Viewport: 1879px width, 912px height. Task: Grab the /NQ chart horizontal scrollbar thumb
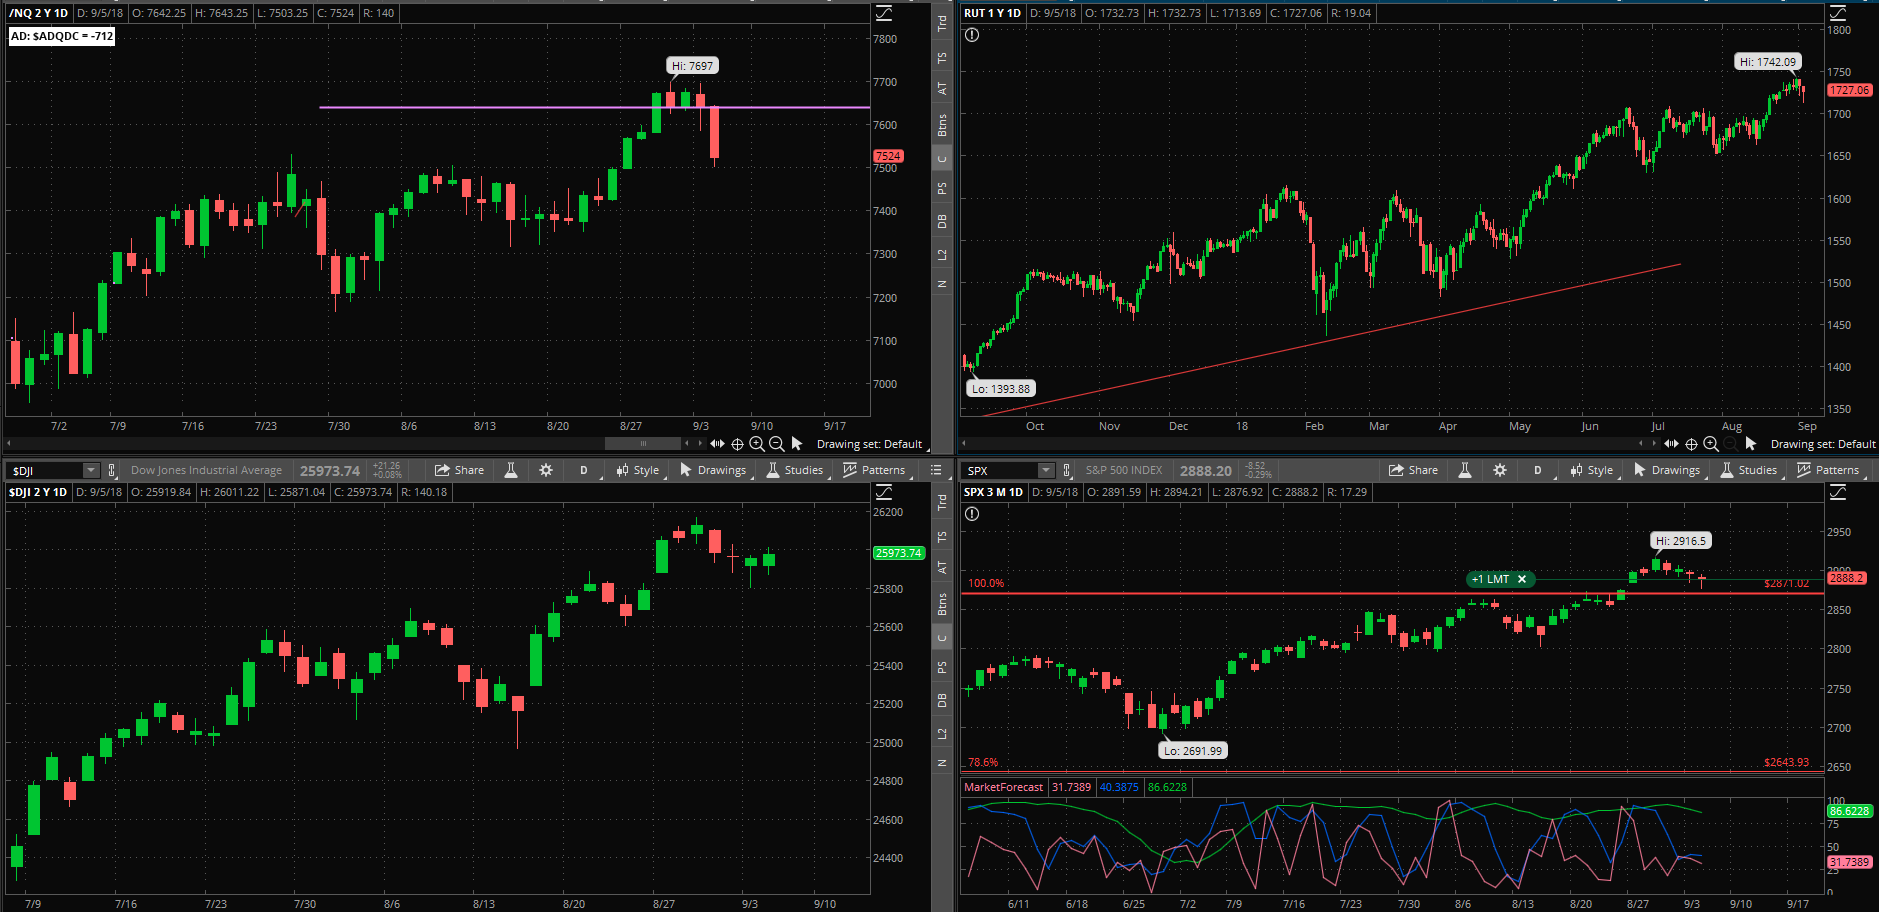643,443
